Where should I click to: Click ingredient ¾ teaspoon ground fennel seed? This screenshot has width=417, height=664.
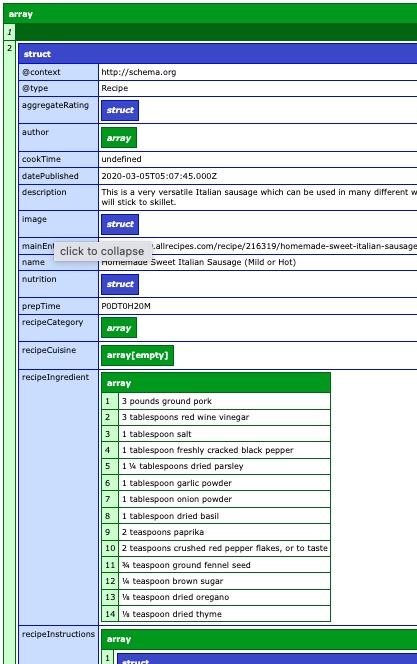point(186,565)
